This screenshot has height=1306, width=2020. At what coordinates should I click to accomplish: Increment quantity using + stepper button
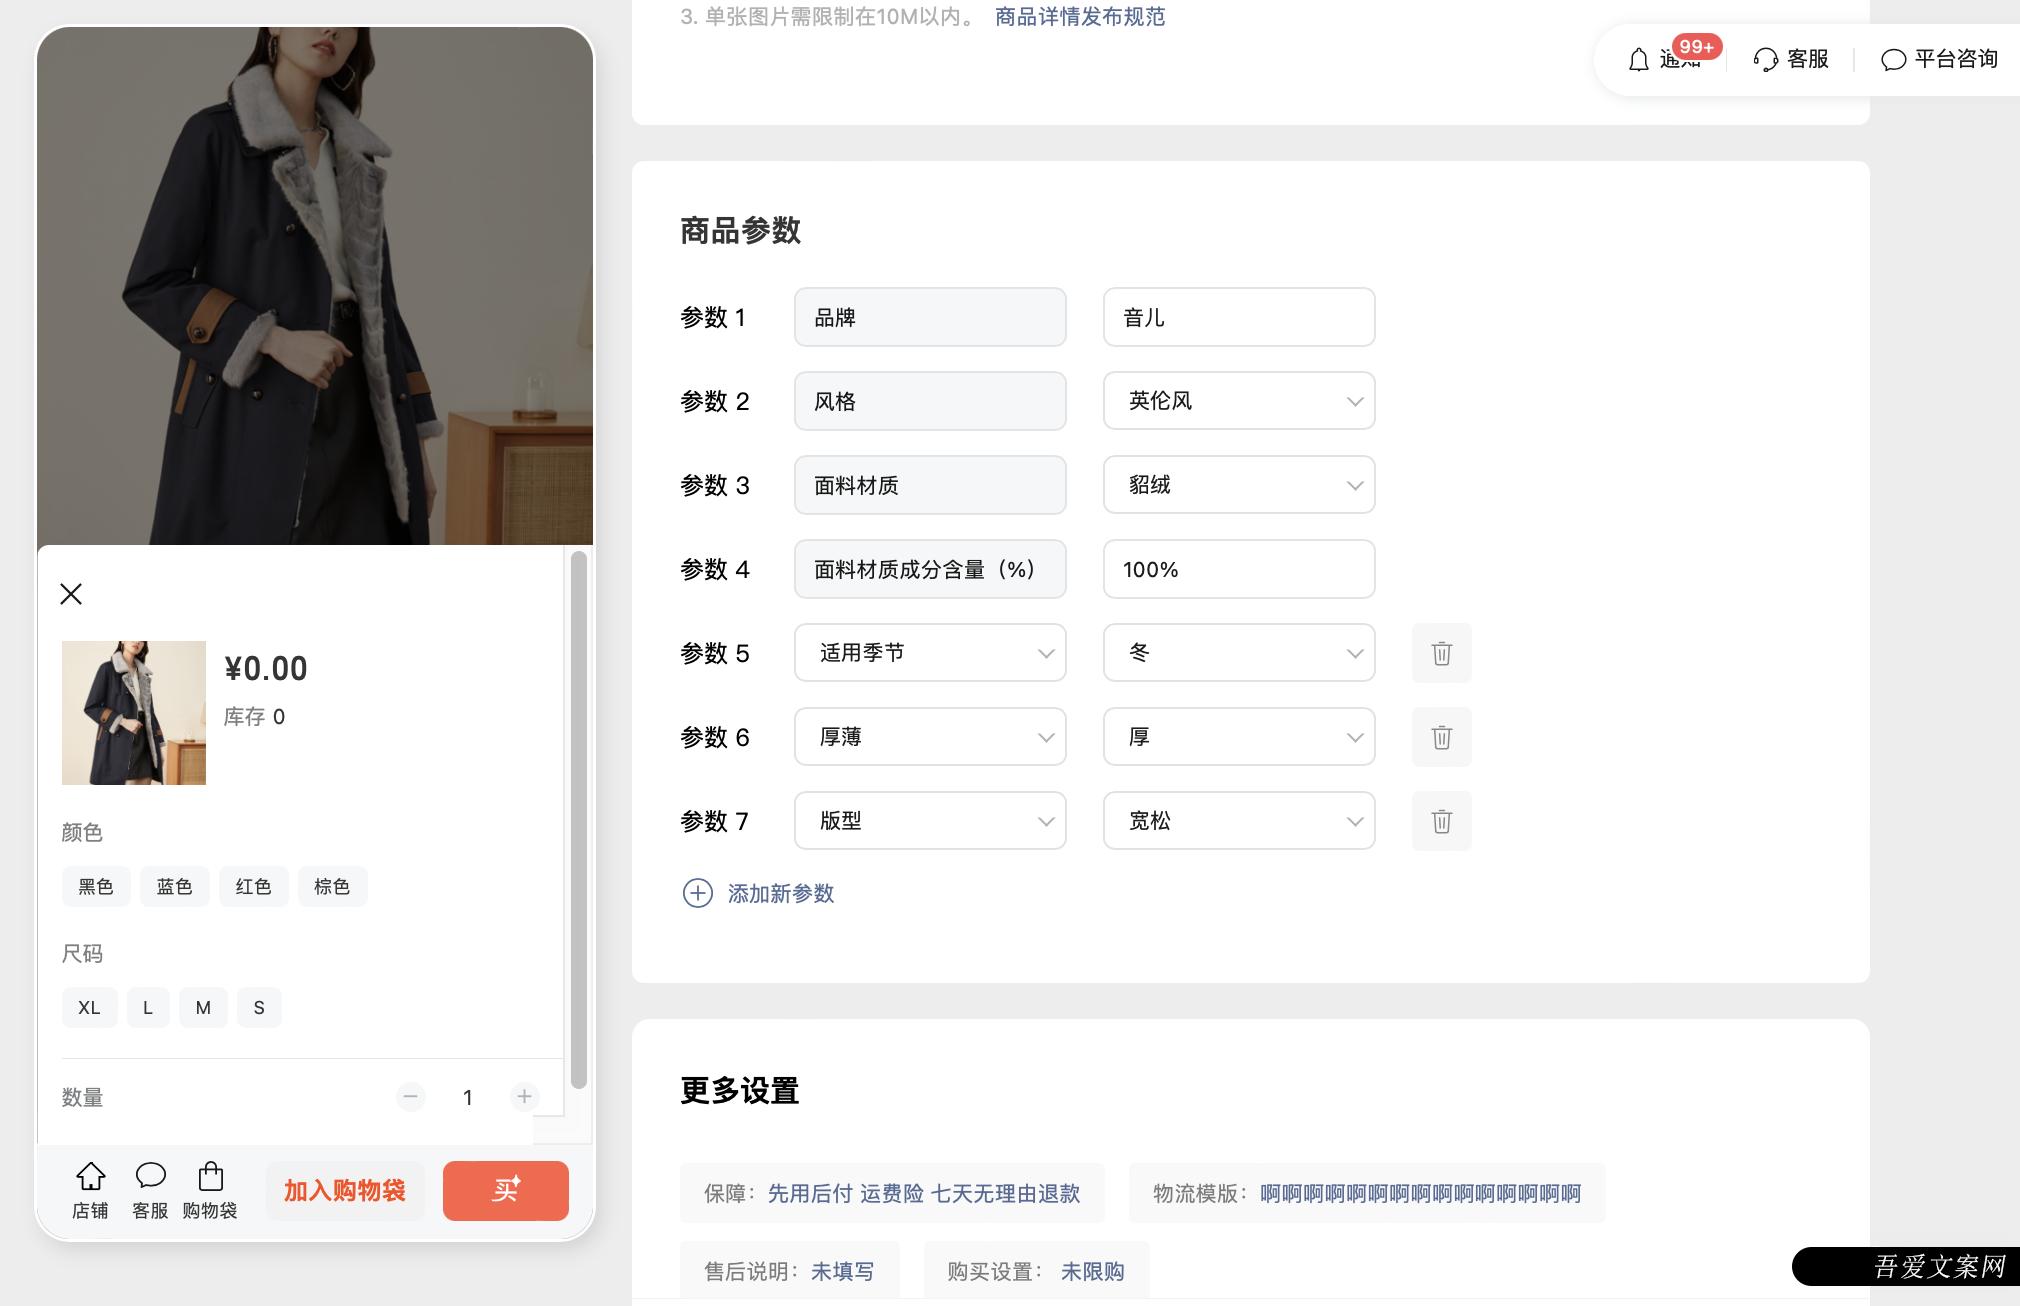[x=524, y=1095]
